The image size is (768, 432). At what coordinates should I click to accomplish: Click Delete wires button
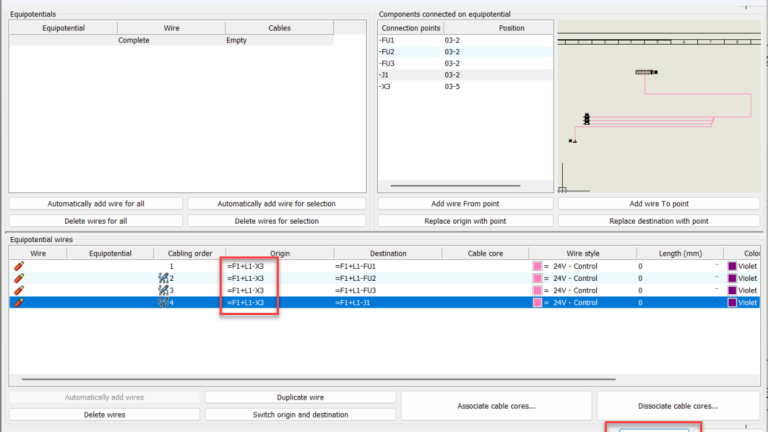[104, 414]
